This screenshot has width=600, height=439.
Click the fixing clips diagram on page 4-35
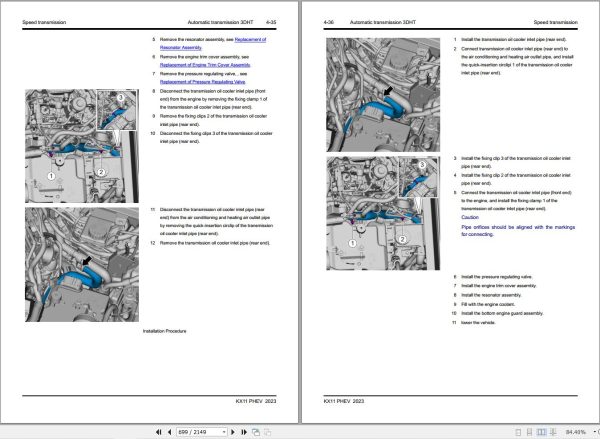click(82, 146)
